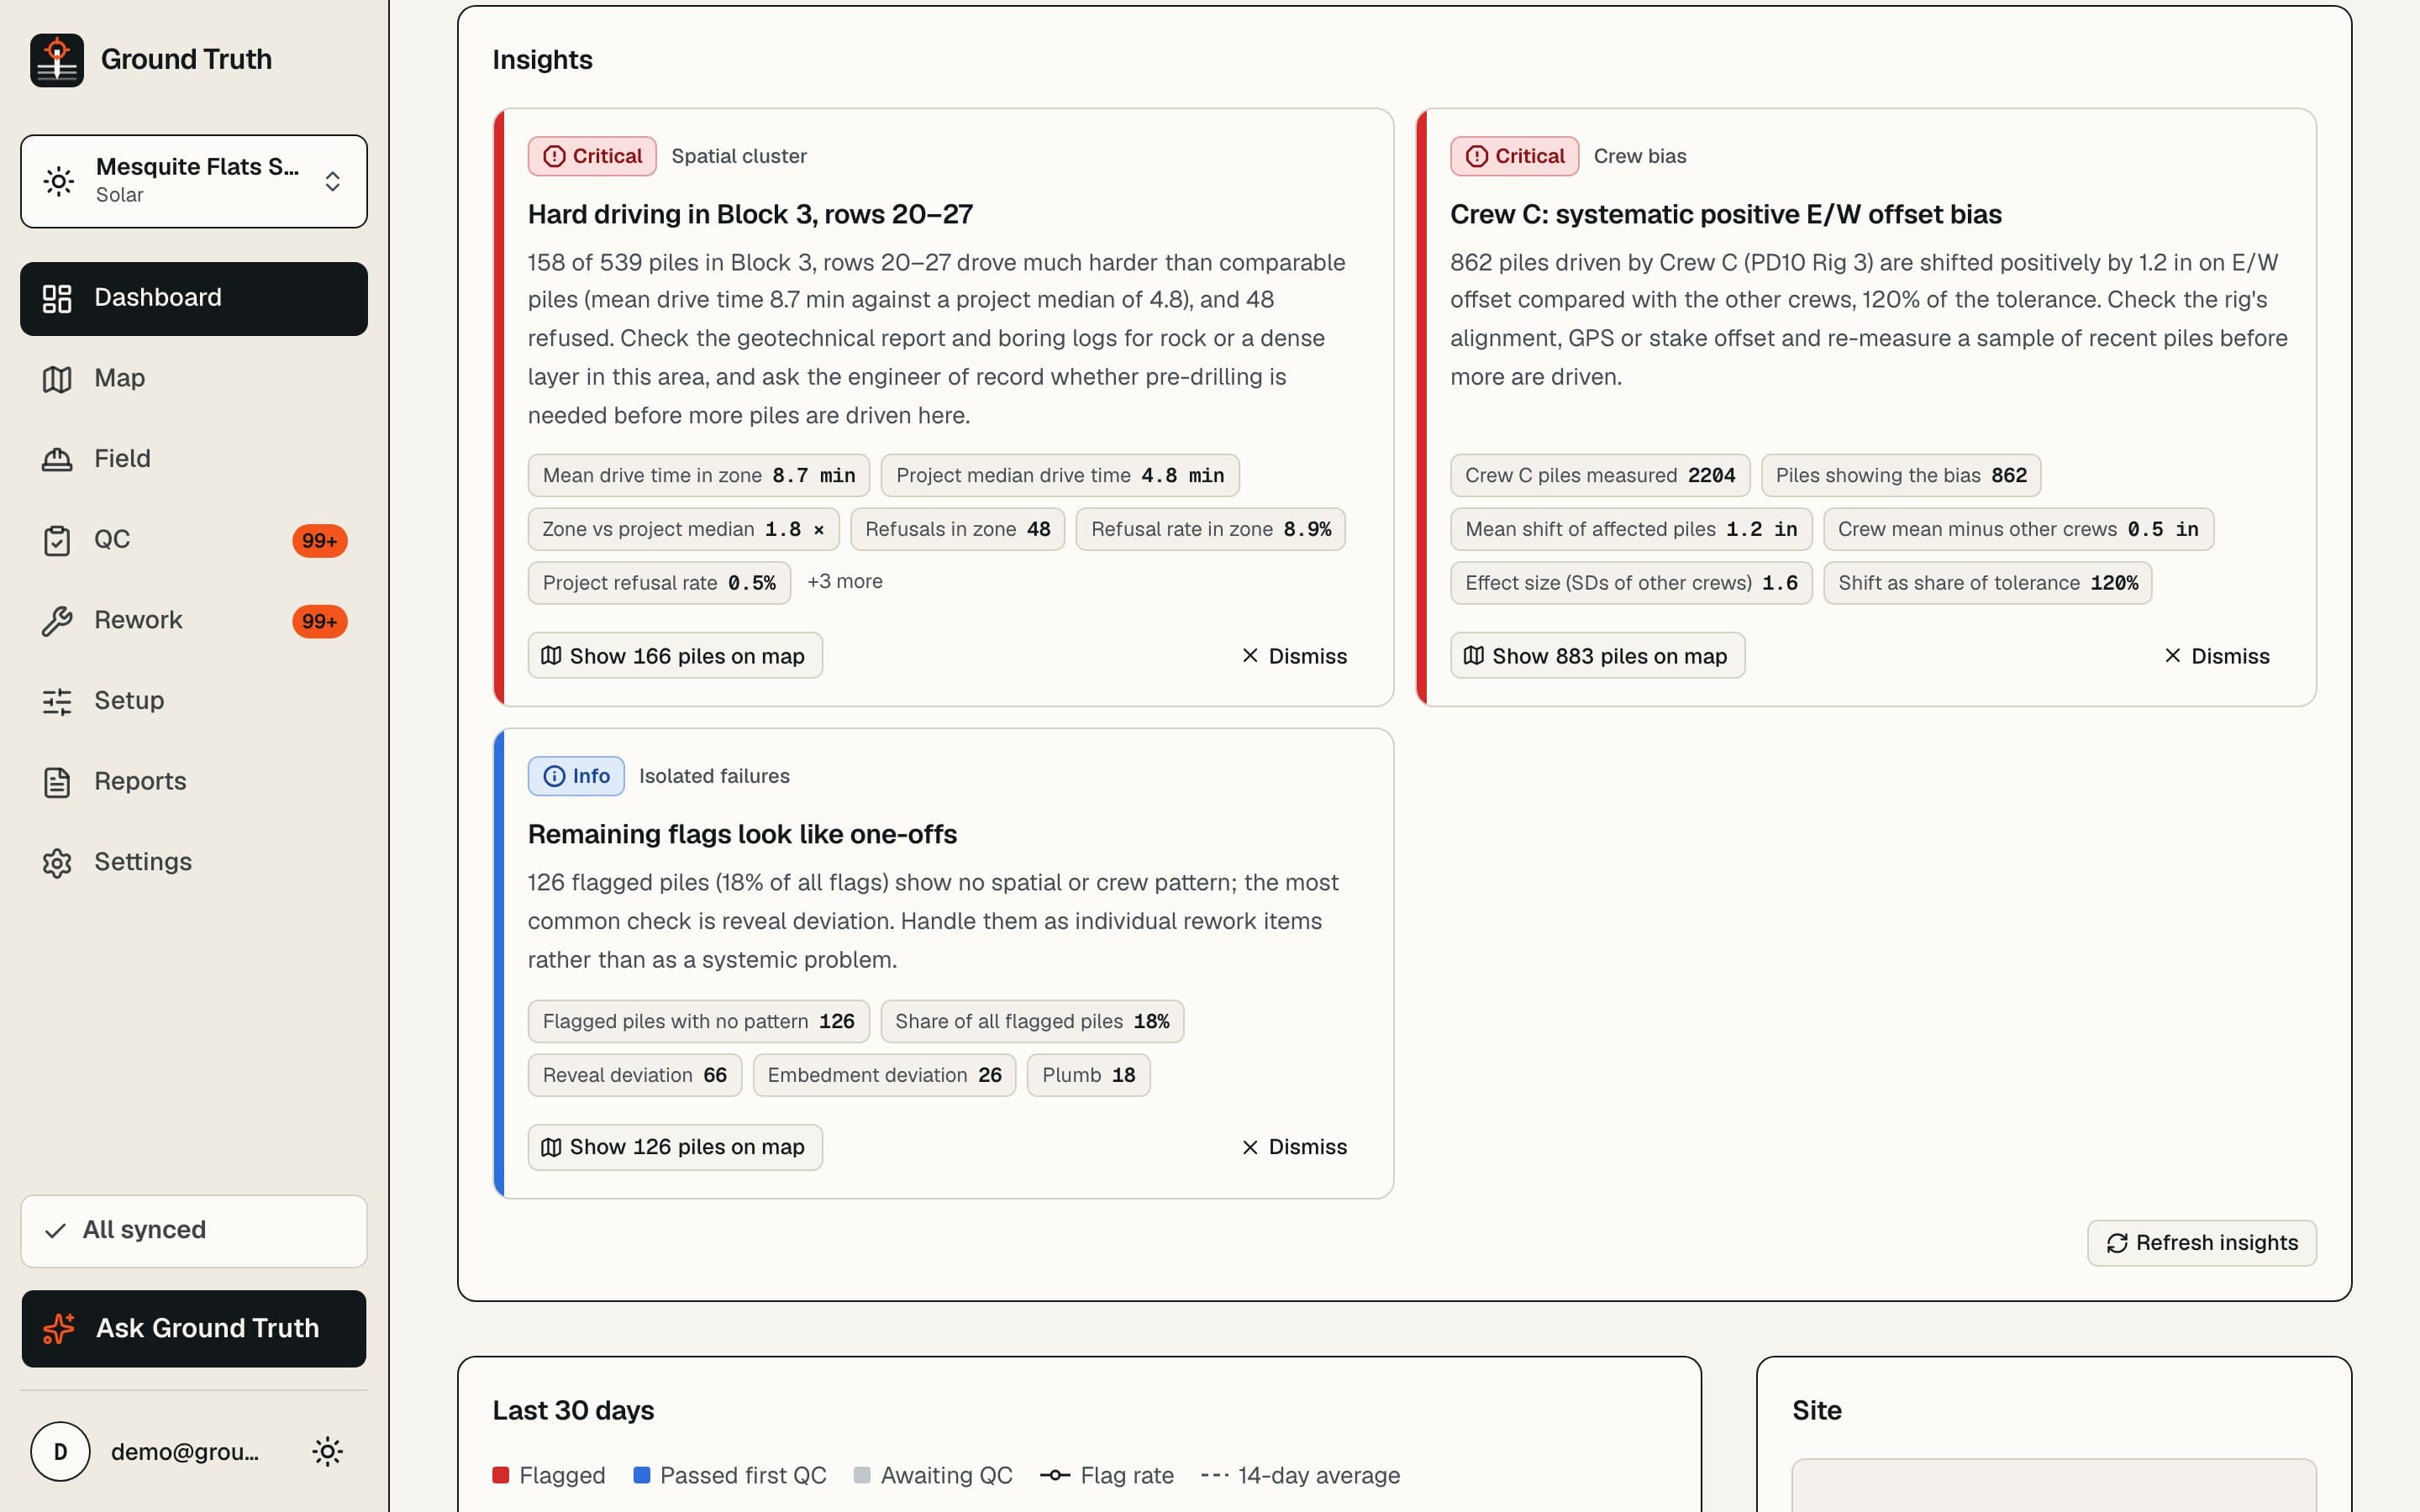Screen dimensions: 2420x1512
Task: Toggle the Passed first QC legend series
Action: (730, 1475)
